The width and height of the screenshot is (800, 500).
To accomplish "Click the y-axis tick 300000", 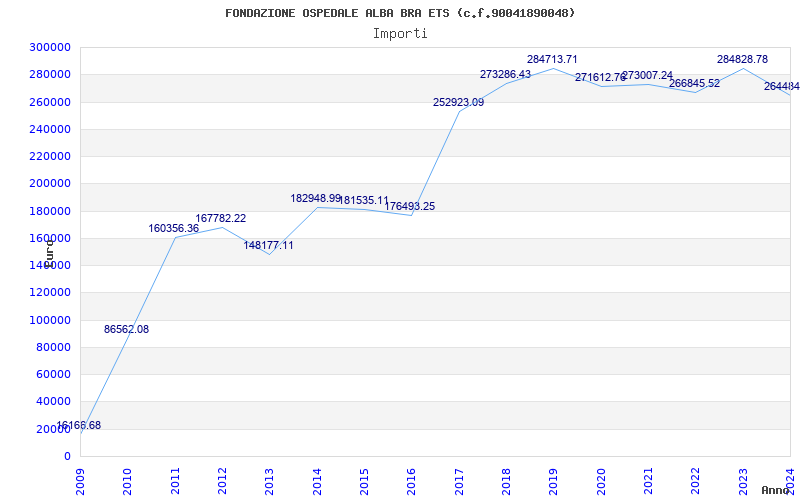I will tap(50, 47).
